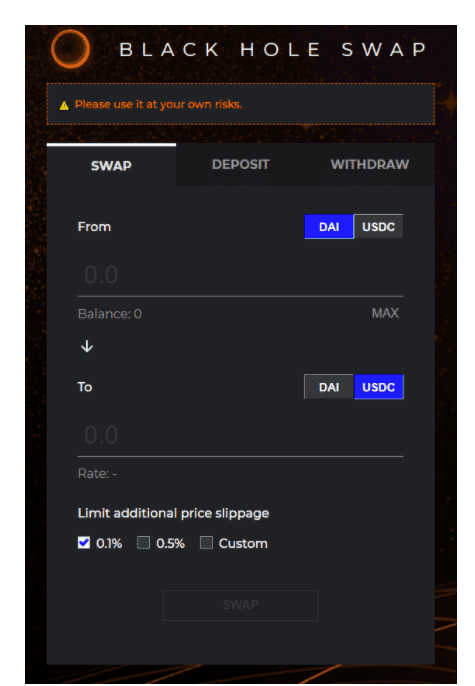
Task: Uncheck the 0.1% slippage checkbox
Action: pos(84,543)
